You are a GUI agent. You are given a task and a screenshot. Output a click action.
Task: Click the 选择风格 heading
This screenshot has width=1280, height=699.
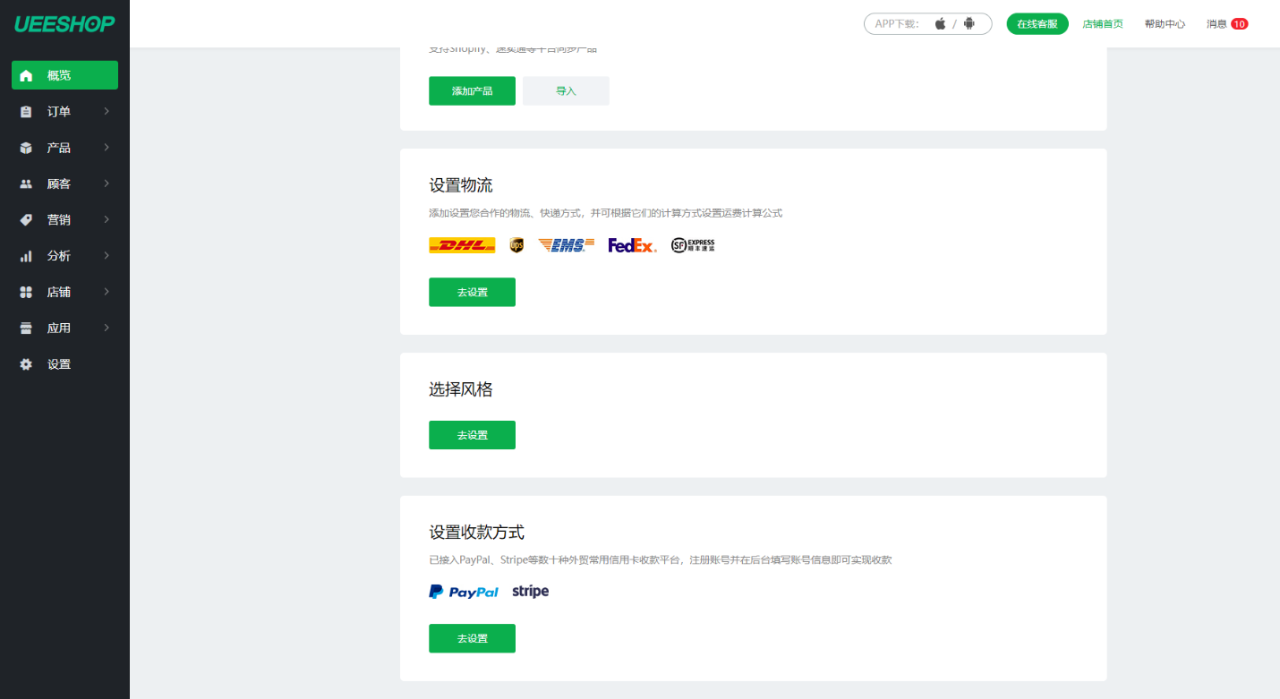coord(461,389)
